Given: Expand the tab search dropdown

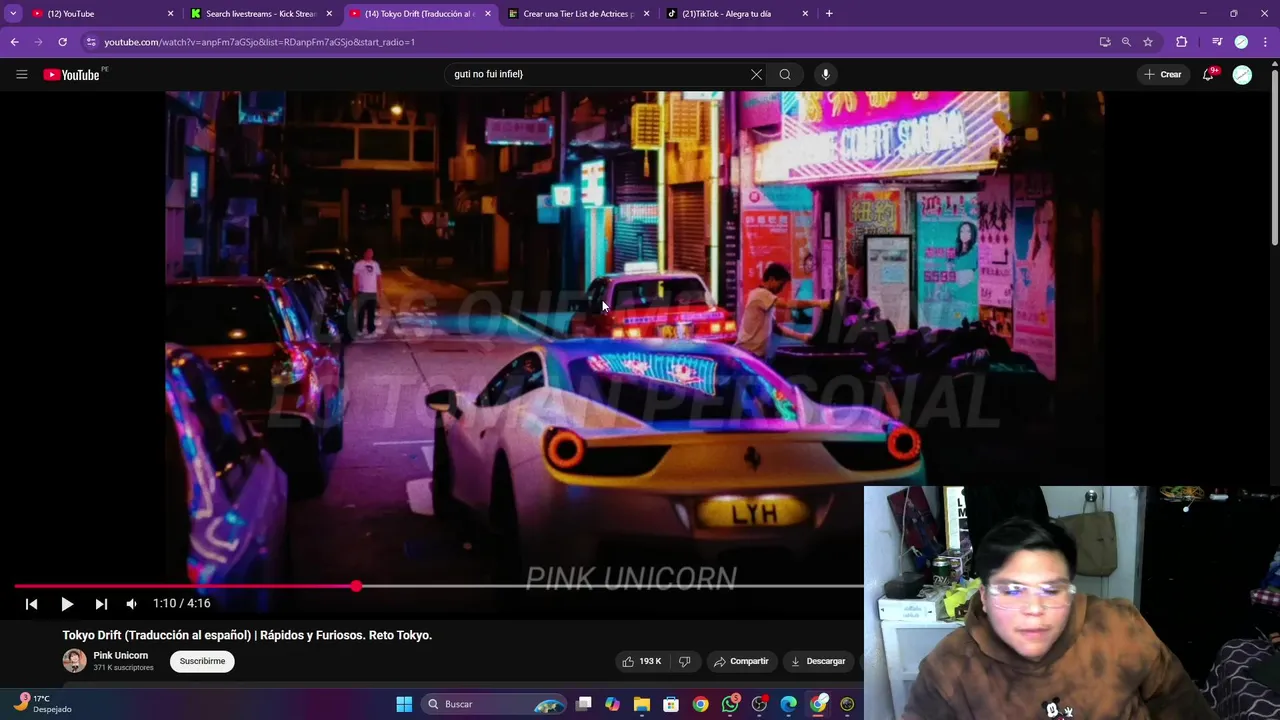Looking at the screenshot, I should (x=13, y=14).
